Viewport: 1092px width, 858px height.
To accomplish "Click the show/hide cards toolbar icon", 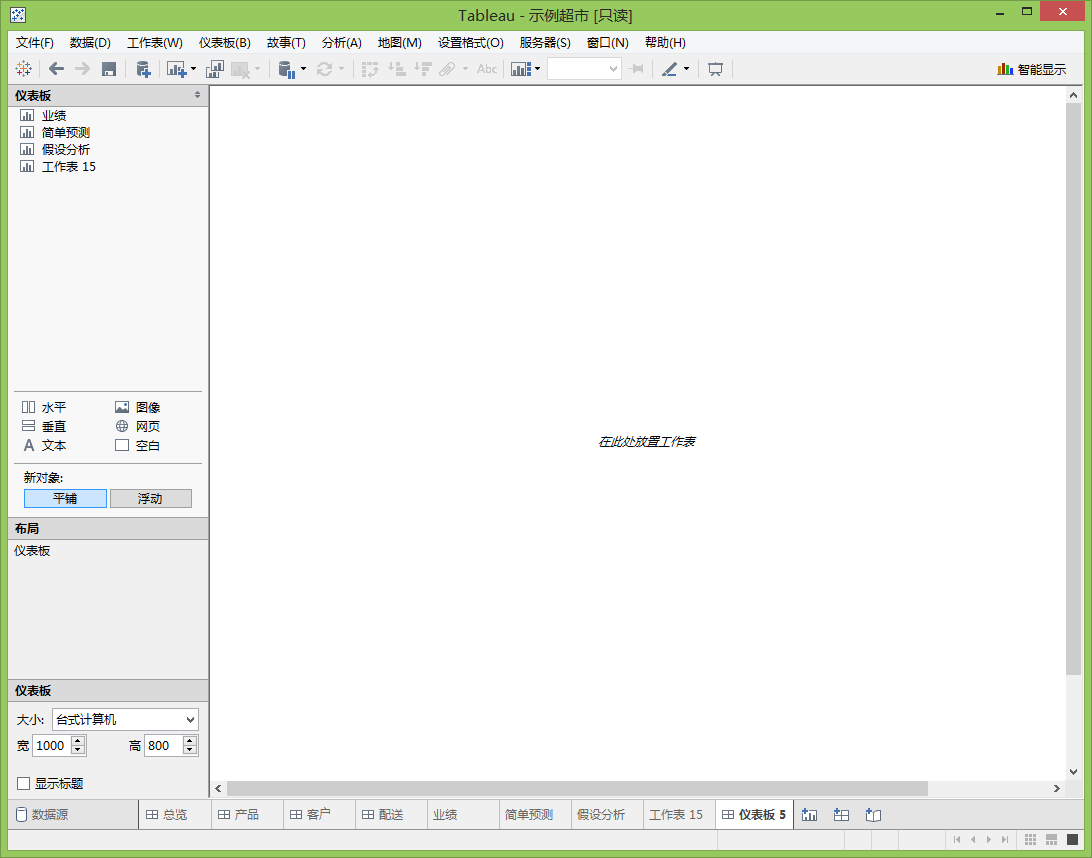I will click(521, 69).
